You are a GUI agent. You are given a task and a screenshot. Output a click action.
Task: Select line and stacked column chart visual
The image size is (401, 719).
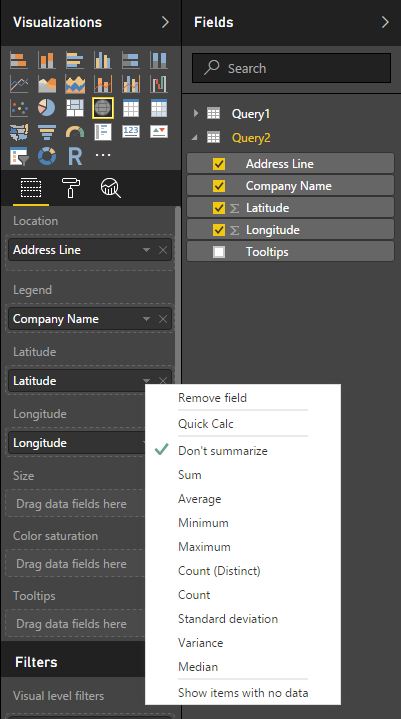pos(103,84)
